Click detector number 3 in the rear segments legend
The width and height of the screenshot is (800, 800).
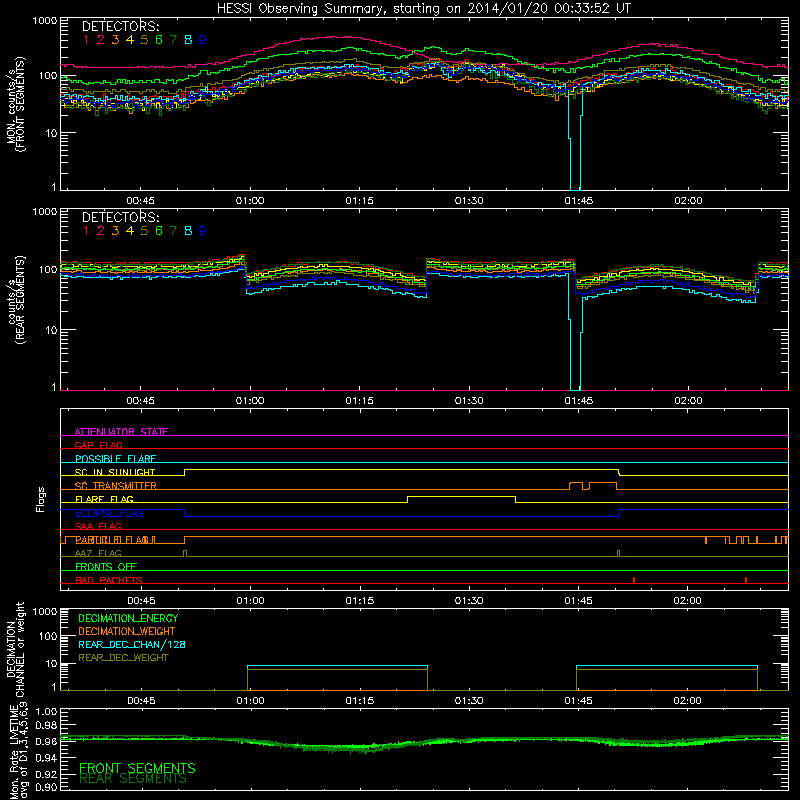(x=115, y=231)
